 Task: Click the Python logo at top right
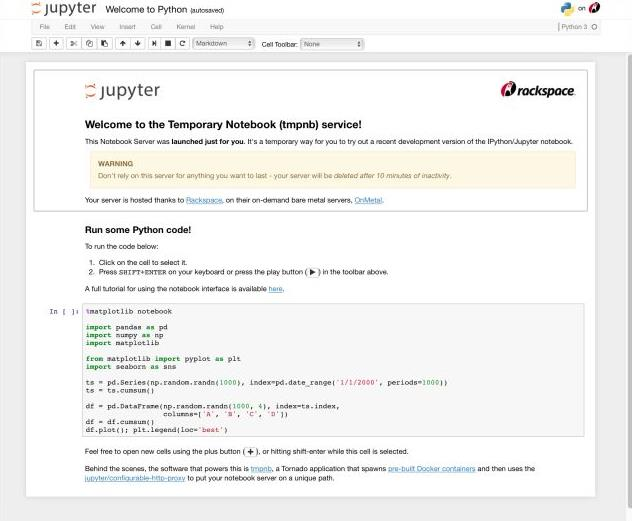(567, 8)
